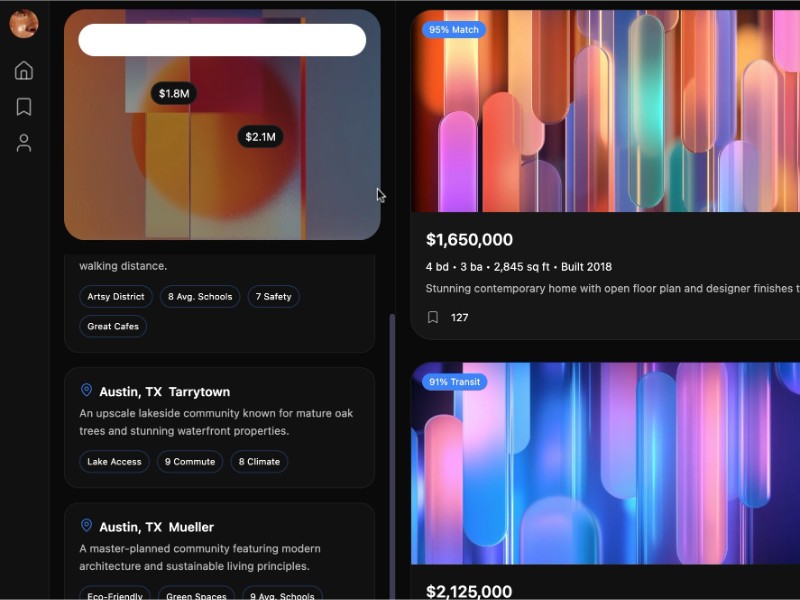This screenshot has width=800, height=600.
Task: Select the Great Cafes tag
Action: pos(113,326)
